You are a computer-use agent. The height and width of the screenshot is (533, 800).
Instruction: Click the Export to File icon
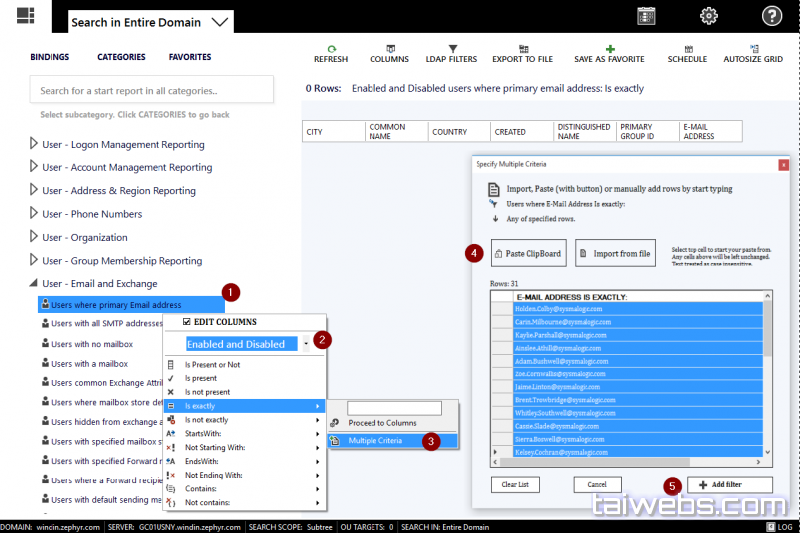pos(523,48)
